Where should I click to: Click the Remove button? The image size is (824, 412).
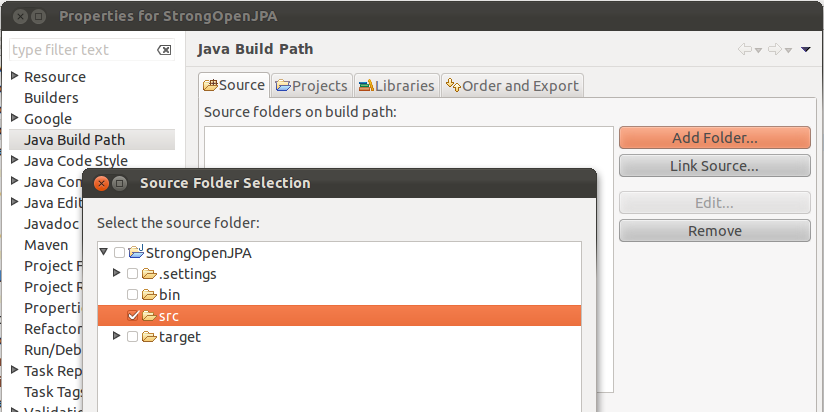[x=714, y=231]
